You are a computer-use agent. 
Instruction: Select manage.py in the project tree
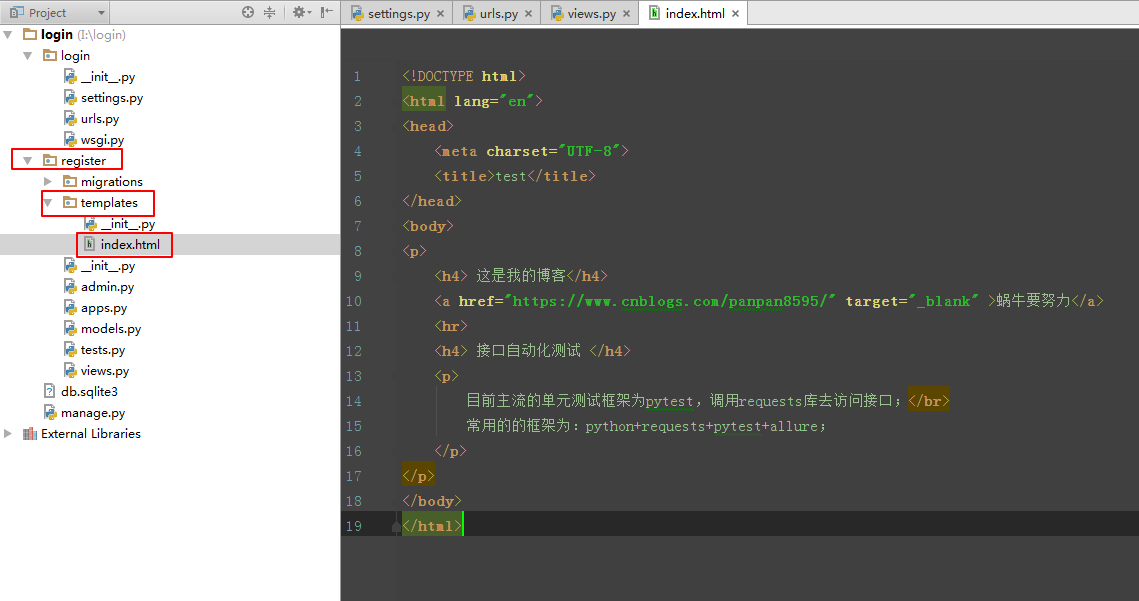[84, 413]
